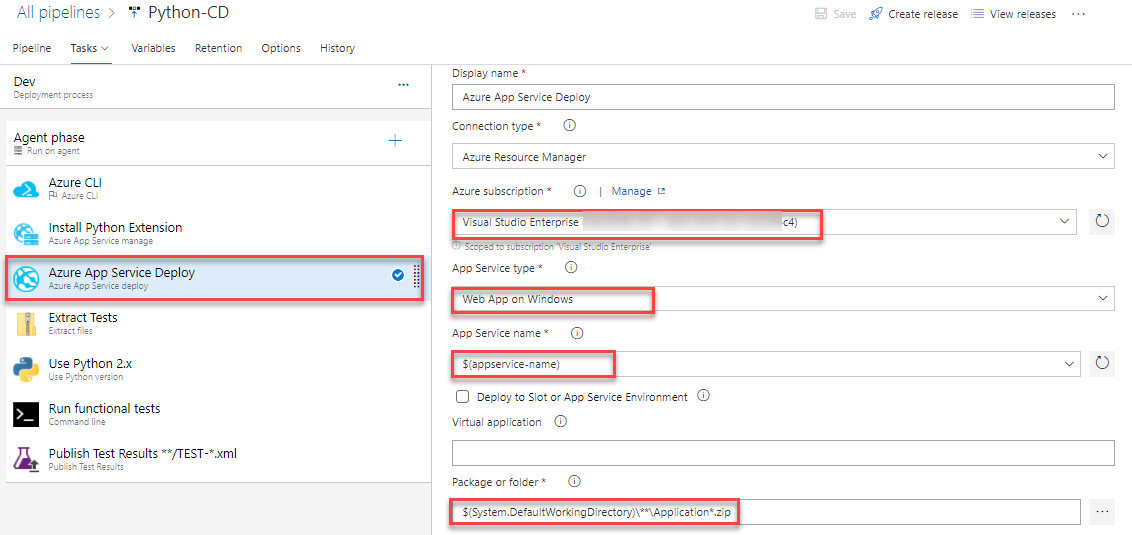
Task: Click the Save disk icon
Action: (x=821, y=14)
